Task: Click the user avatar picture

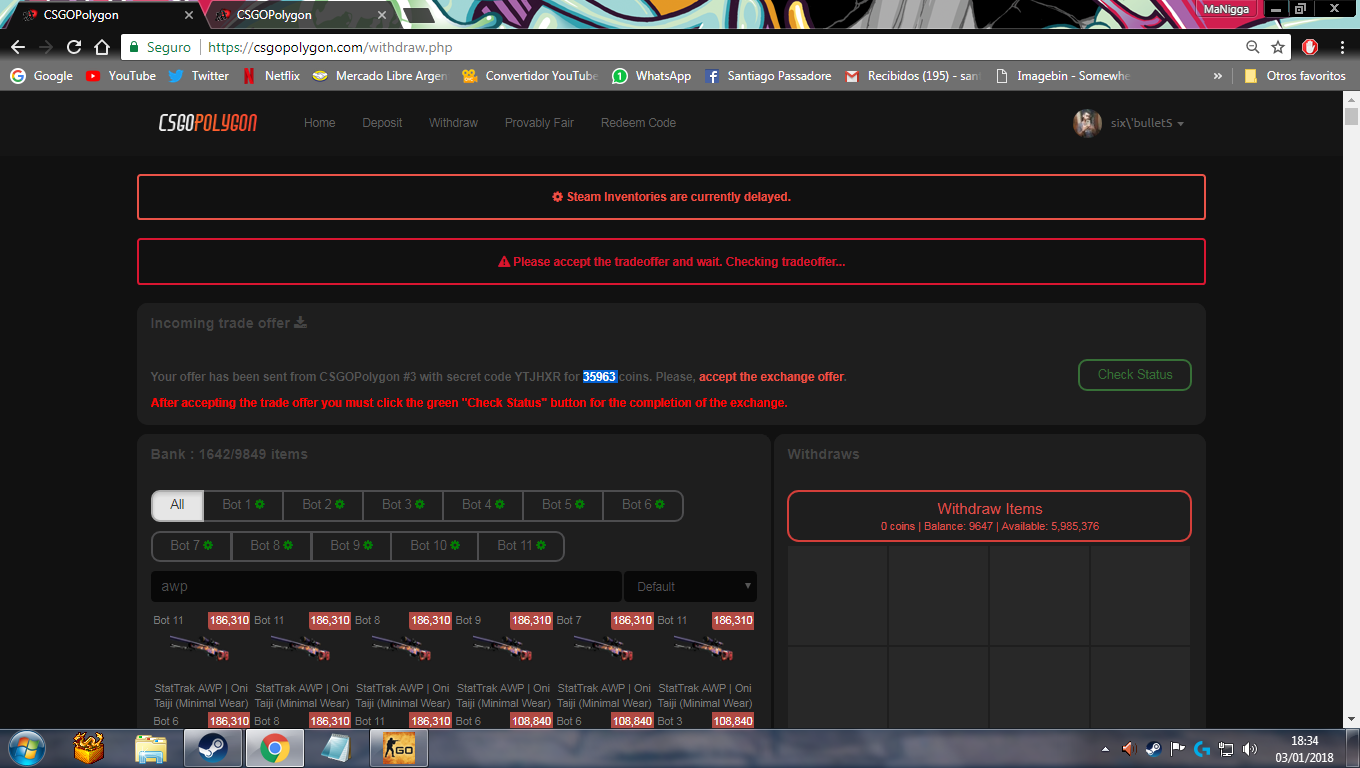Action: pyautogui.click(x=1087, y=123)
